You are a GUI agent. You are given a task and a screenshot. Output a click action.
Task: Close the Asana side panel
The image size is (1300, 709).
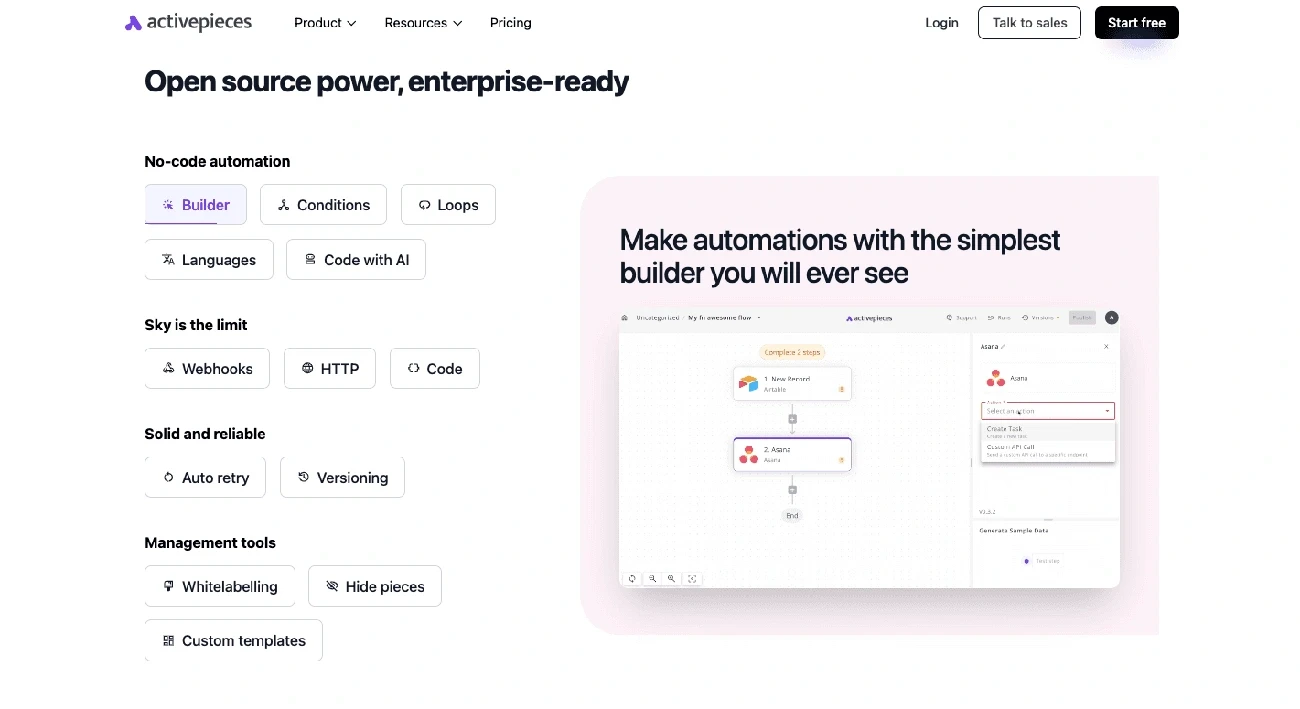coord(1106,346)
